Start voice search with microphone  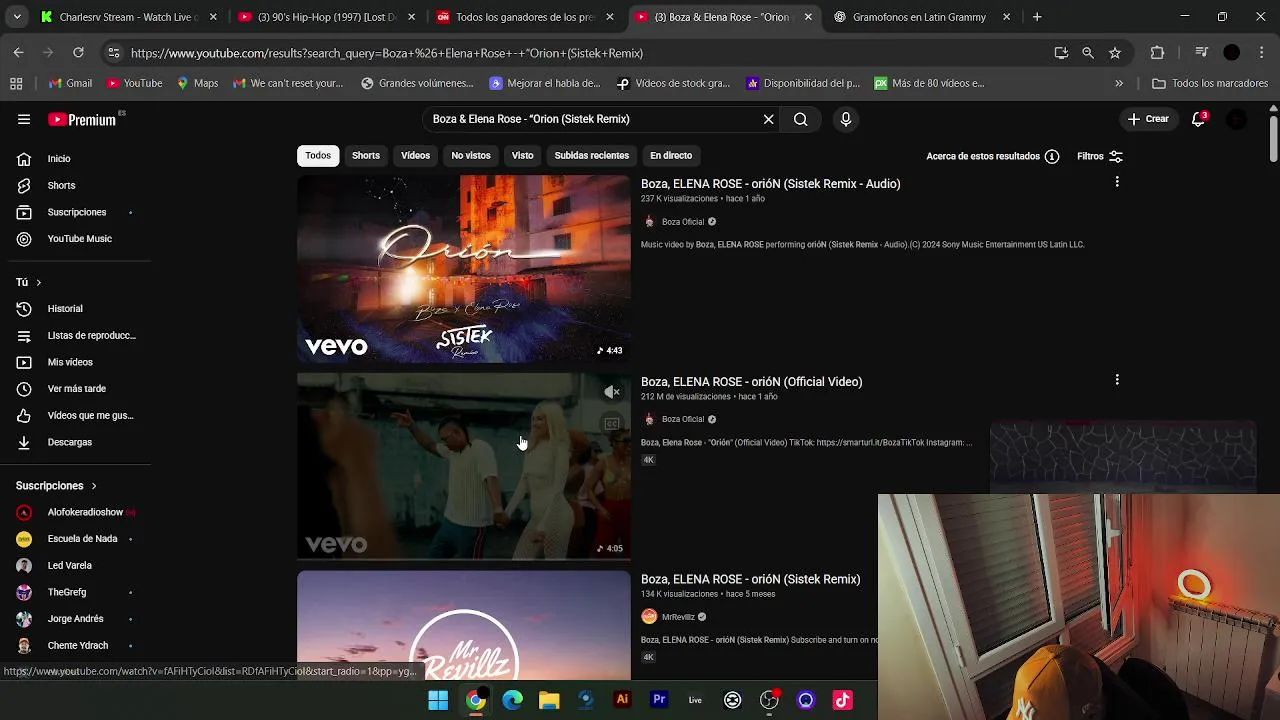(846, 119)
